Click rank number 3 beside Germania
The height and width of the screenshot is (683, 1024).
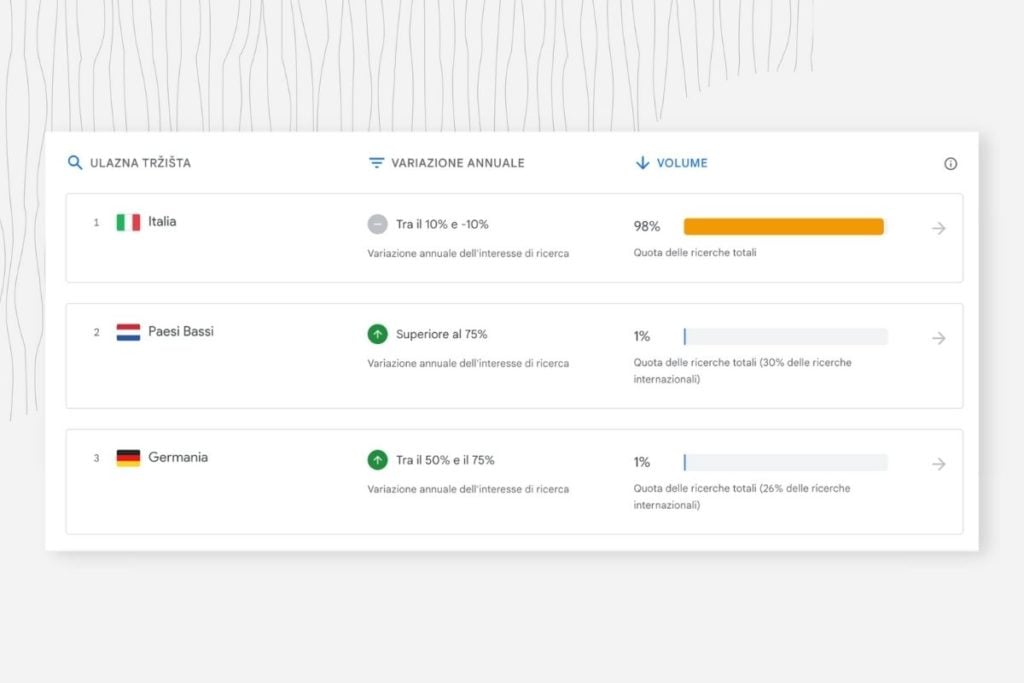(97, 458)
